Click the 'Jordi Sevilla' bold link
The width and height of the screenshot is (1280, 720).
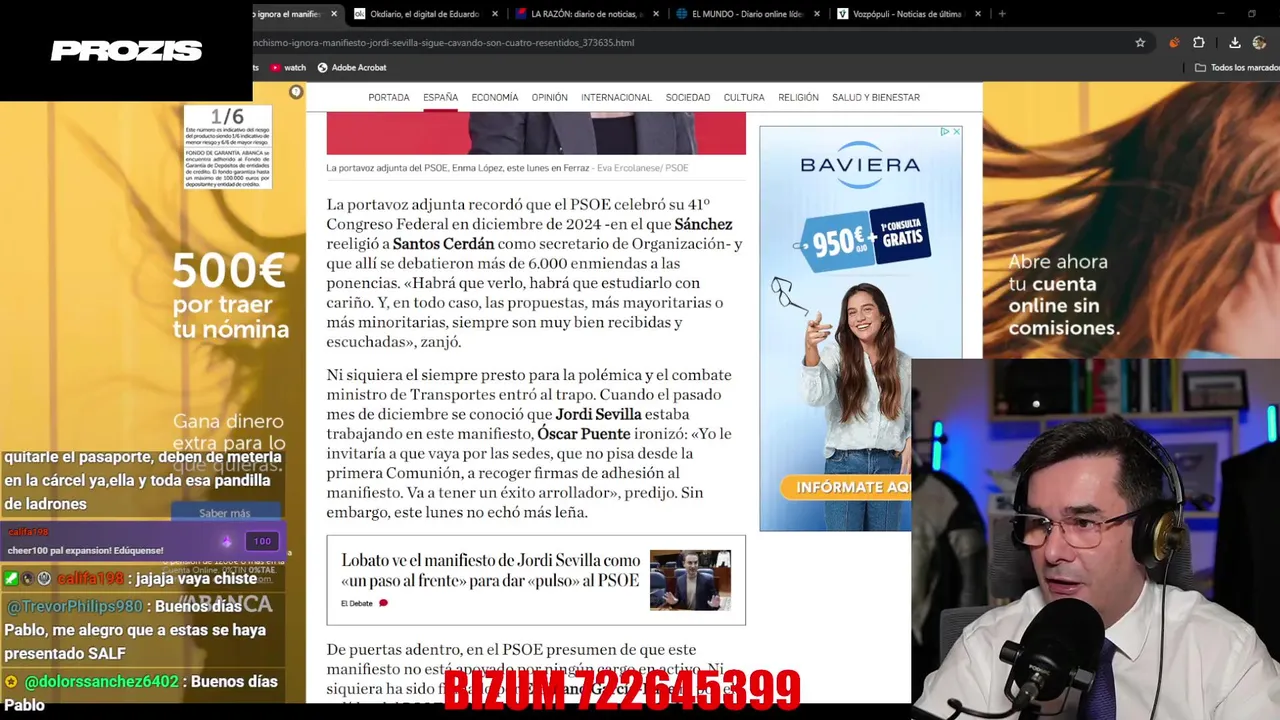(x=598, y=414)
